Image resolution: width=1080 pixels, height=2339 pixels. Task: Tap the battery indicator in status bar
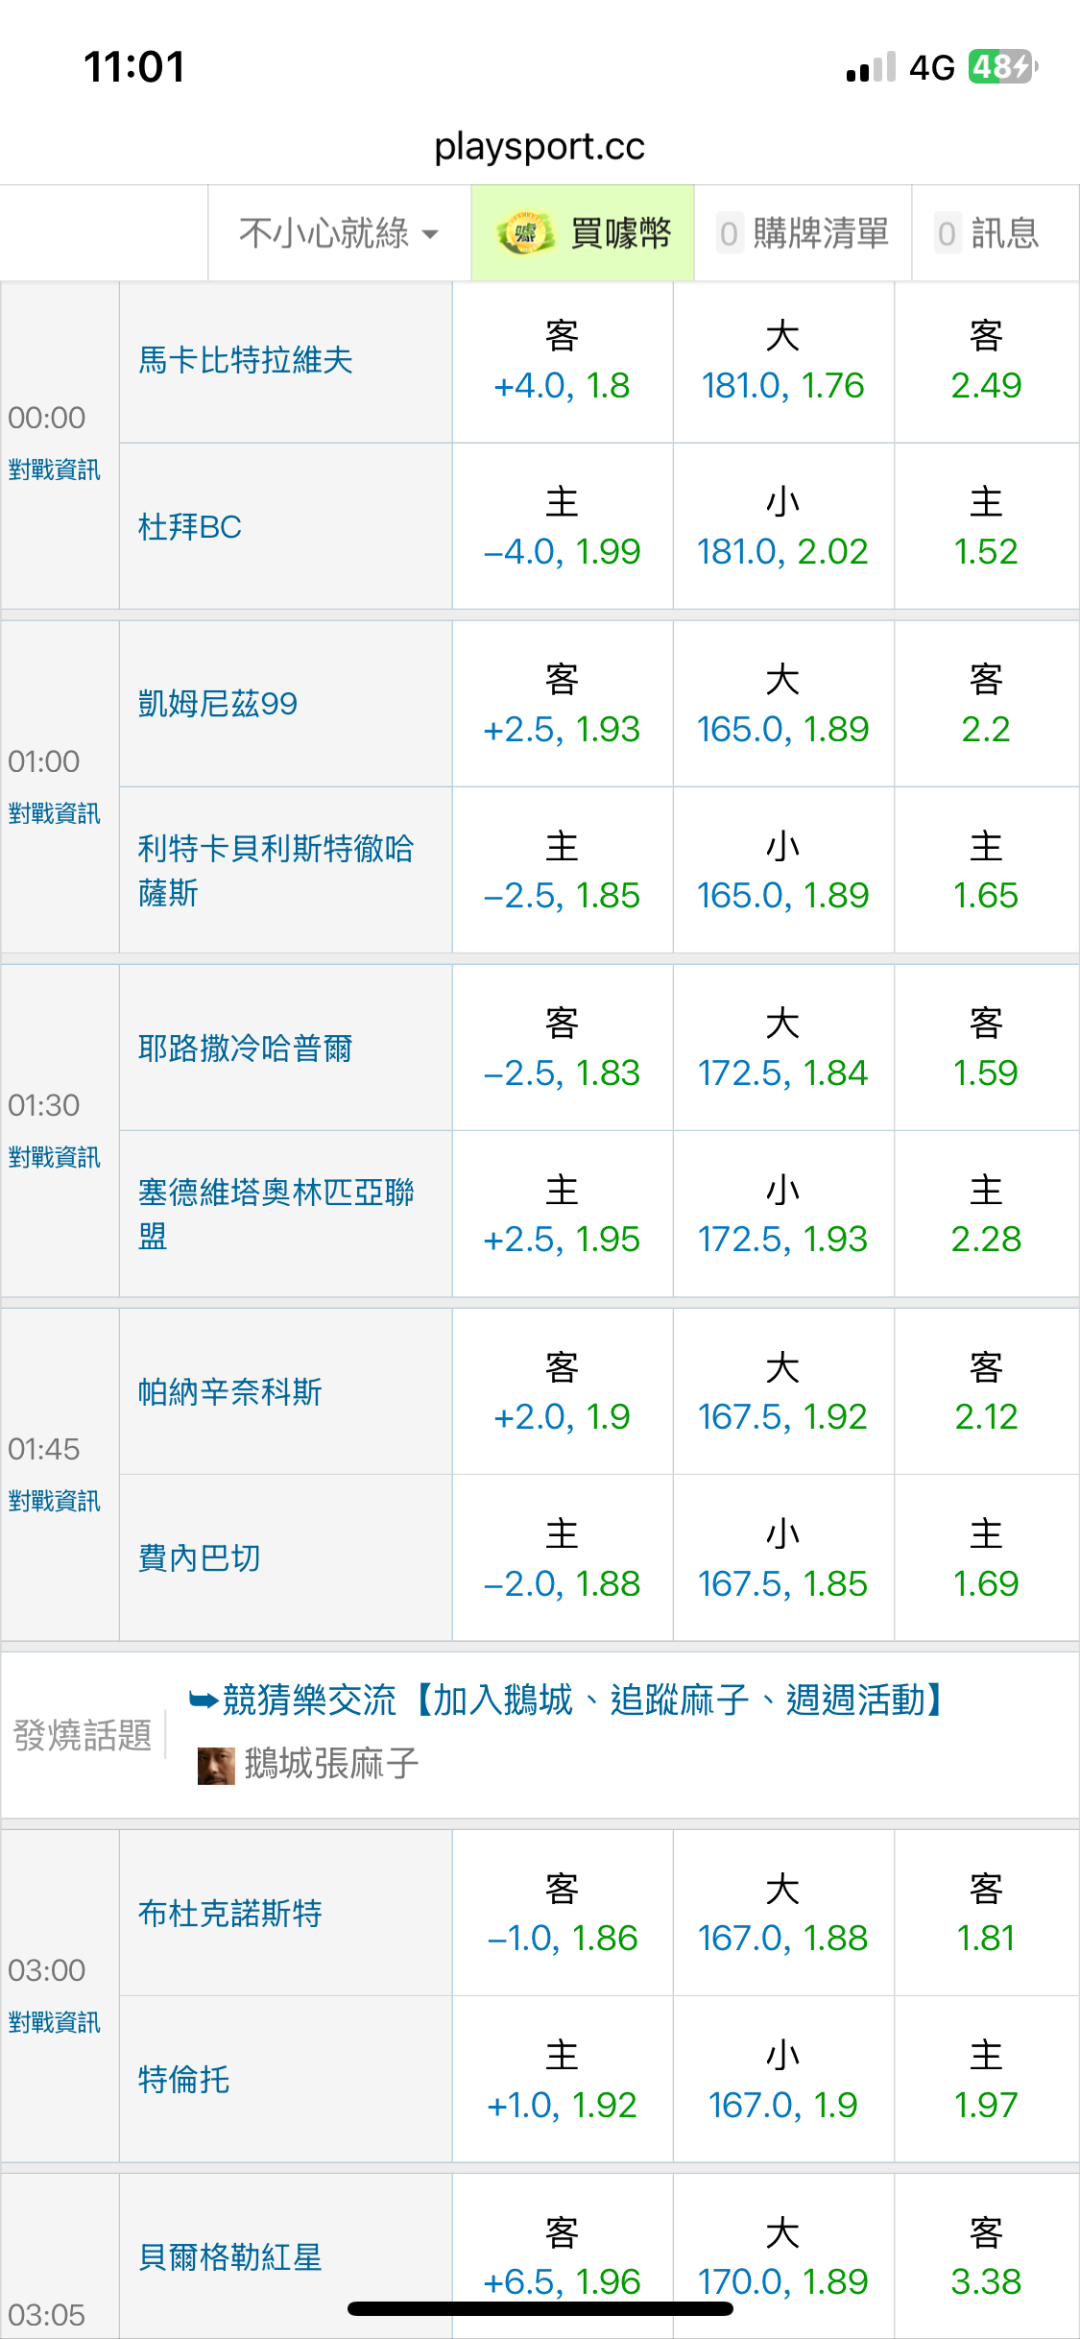[x=1003, y=67]
